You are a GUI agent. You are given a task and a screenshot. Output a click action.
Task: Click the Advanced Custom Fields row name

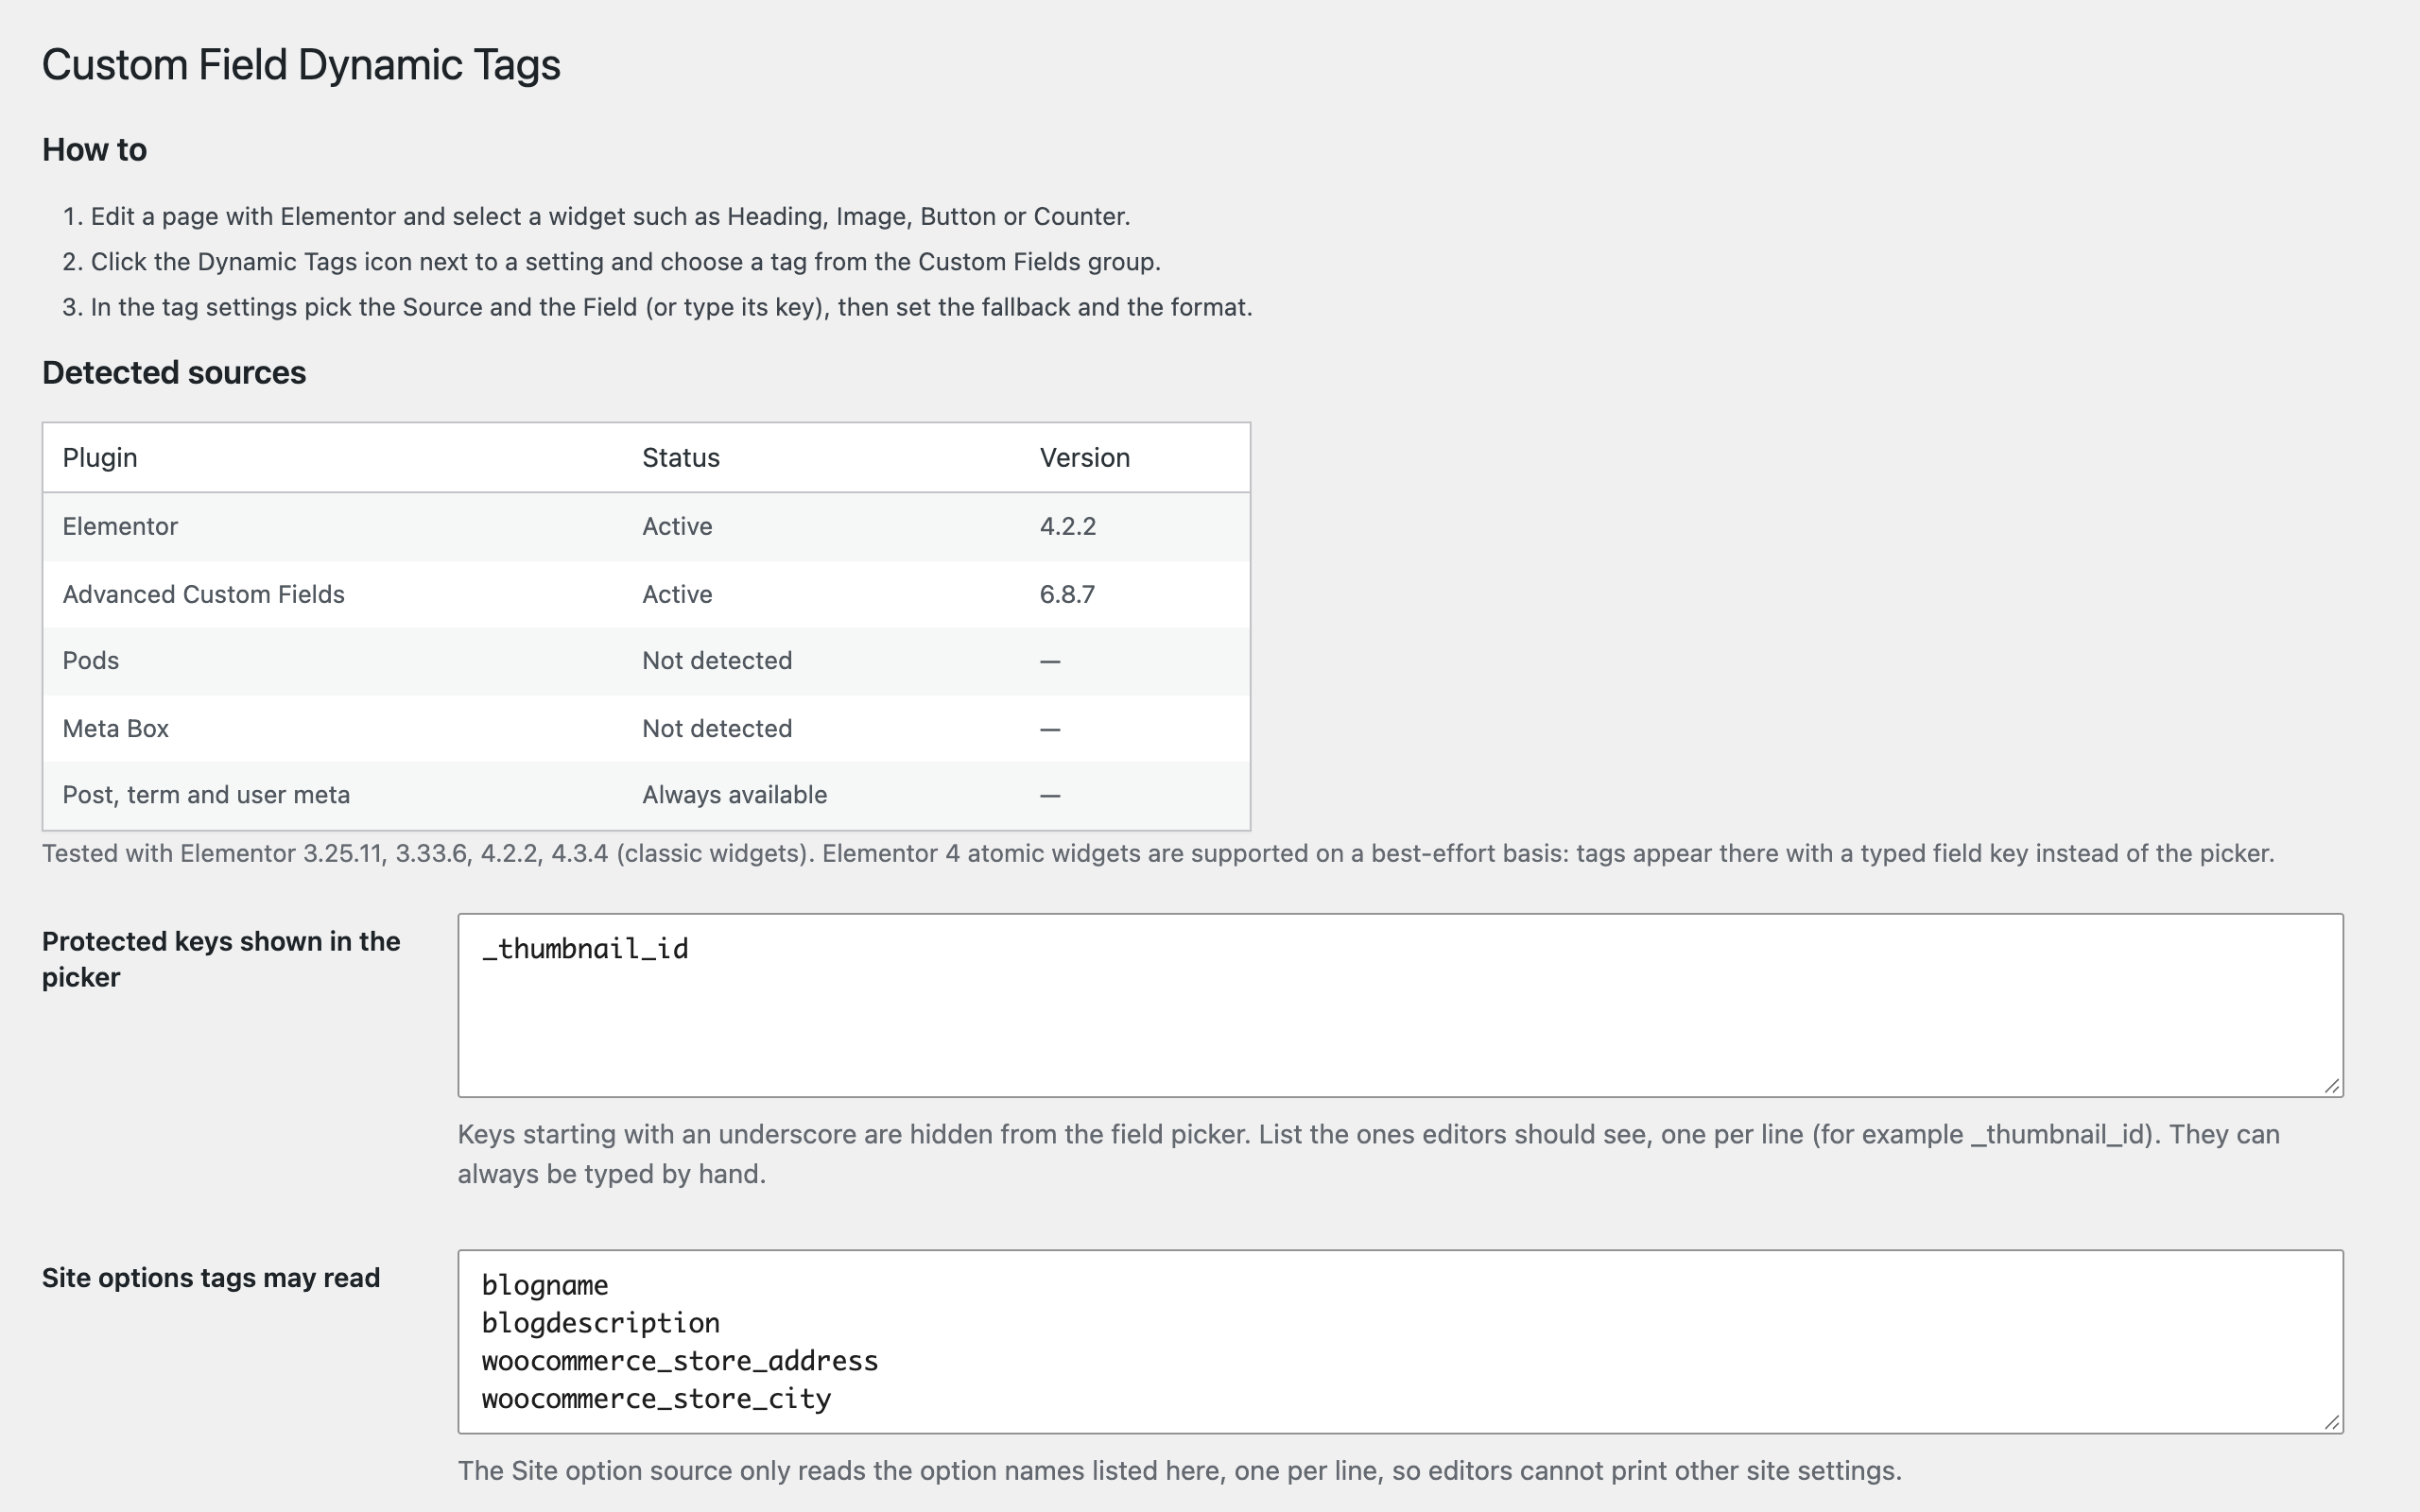tap(203, 595)
